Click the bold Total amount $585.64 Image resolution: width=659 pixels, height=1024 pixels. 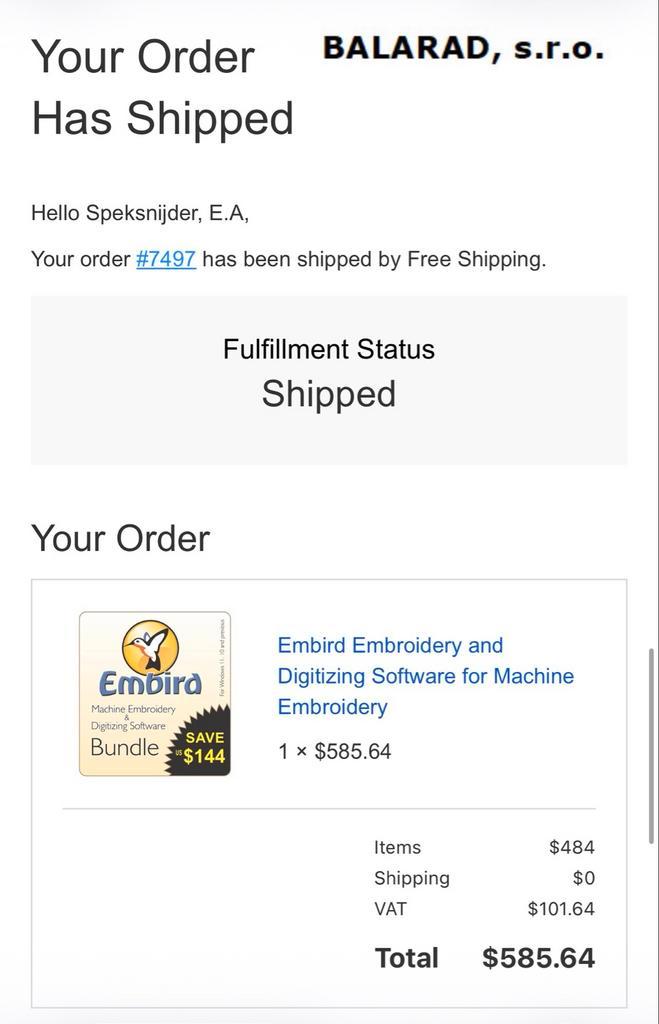[x=538, y=958]
